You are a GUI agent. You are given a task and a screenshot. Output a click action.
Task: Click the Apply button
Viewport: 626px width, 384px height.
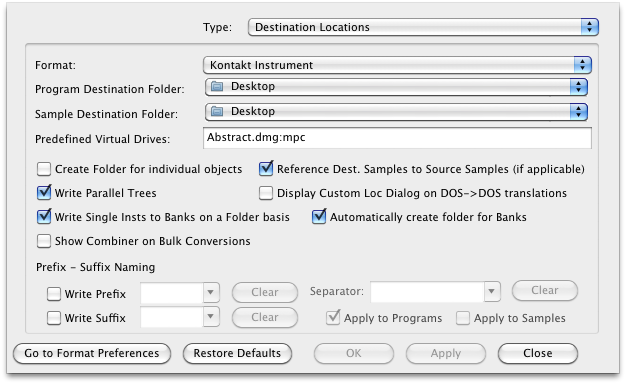coord(446,353)
